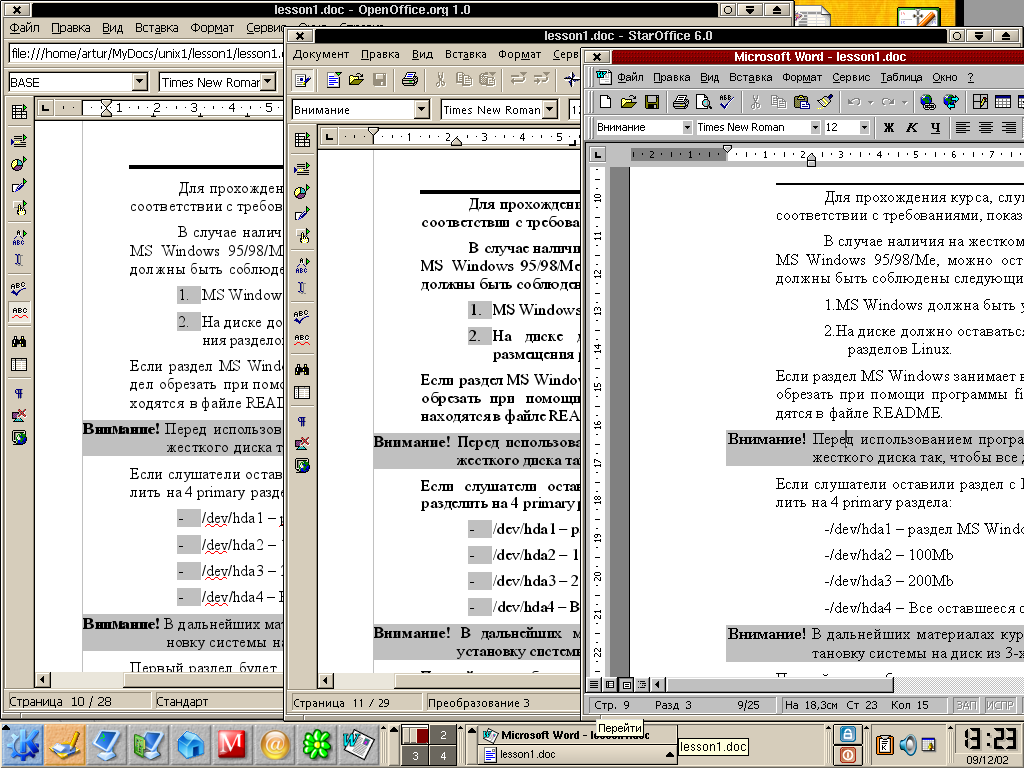
Task: Click New document icon in Microsoft Word
Action: pos(605,102)
